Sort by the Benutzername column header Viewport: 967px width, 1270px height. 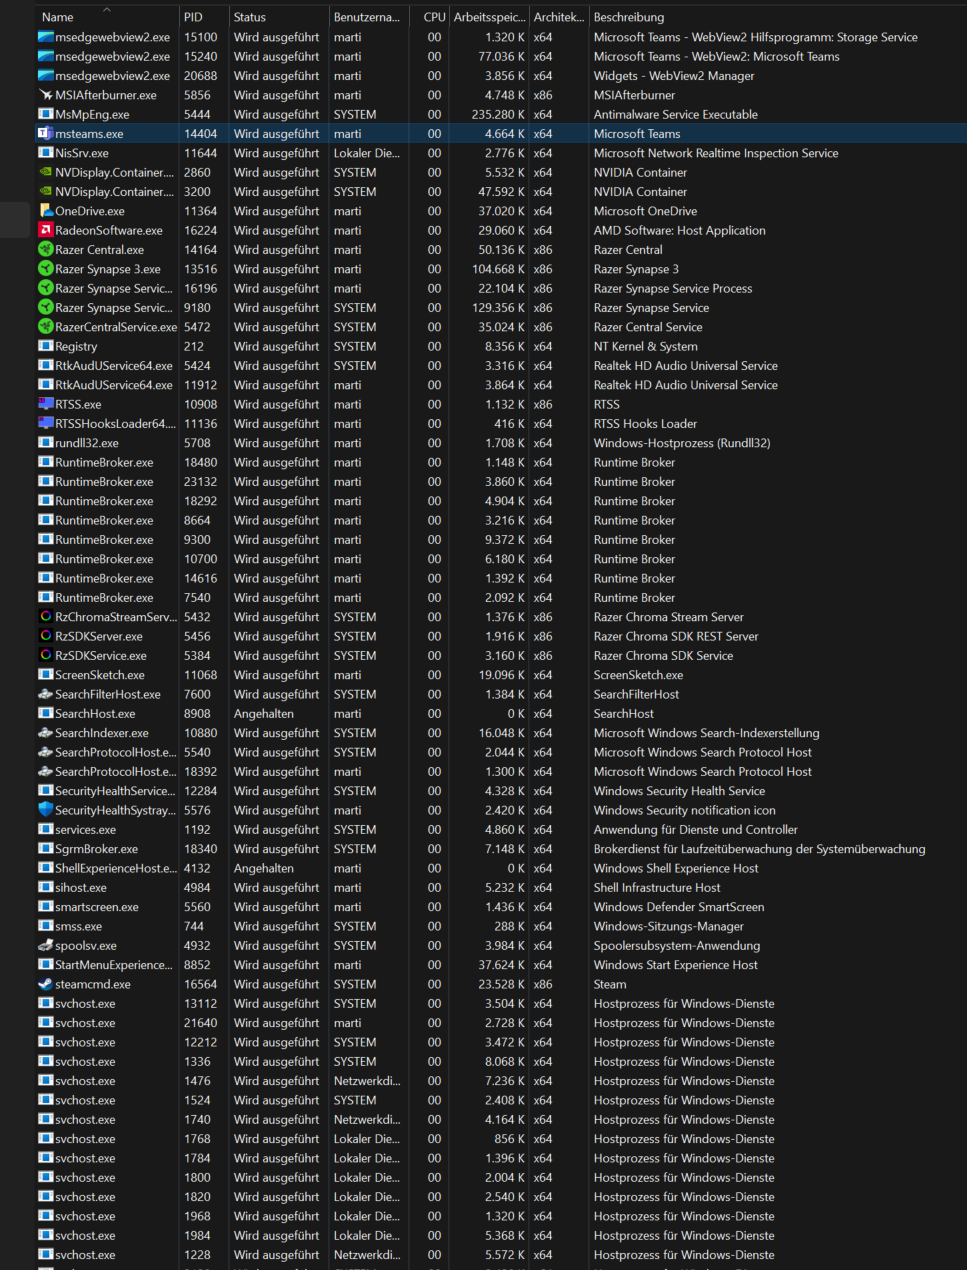point(369,17)
